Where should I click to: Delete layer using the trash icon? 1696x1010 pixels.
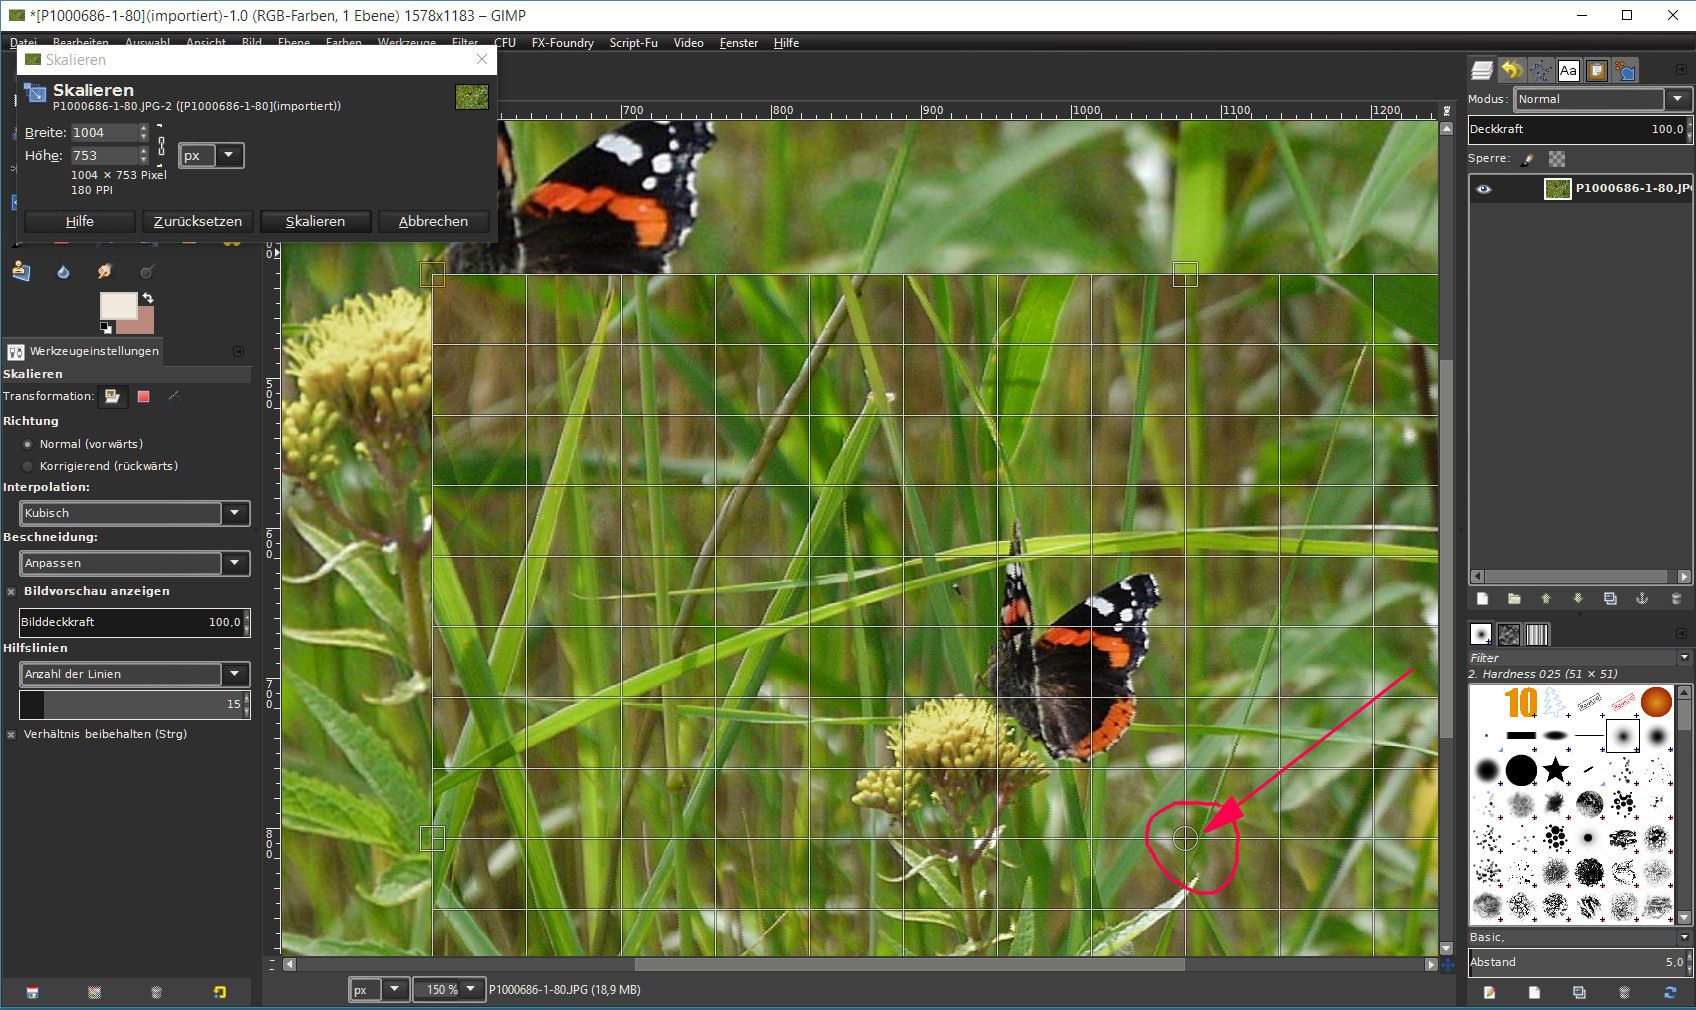pyautogui.click(x=1676, y=599)
